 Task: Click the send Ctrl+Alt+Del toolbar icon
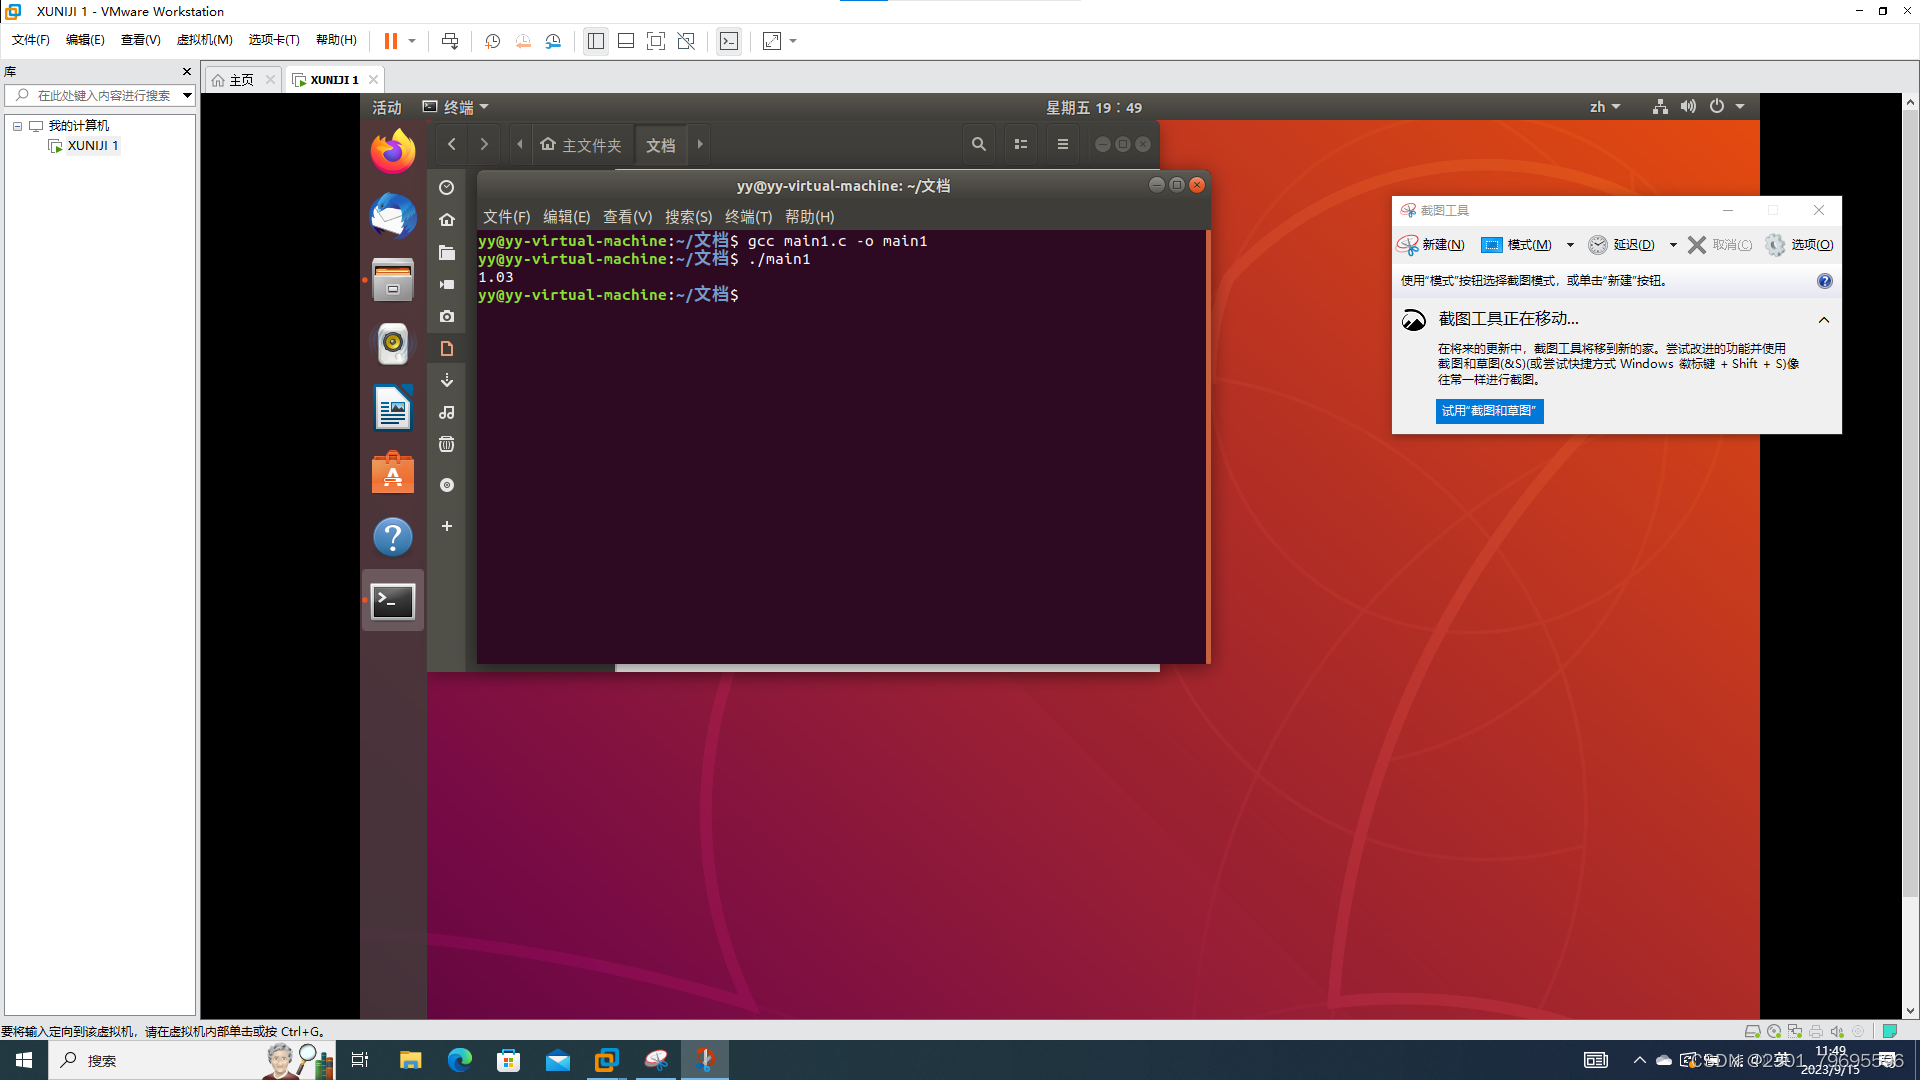click(x=450, y=41)
